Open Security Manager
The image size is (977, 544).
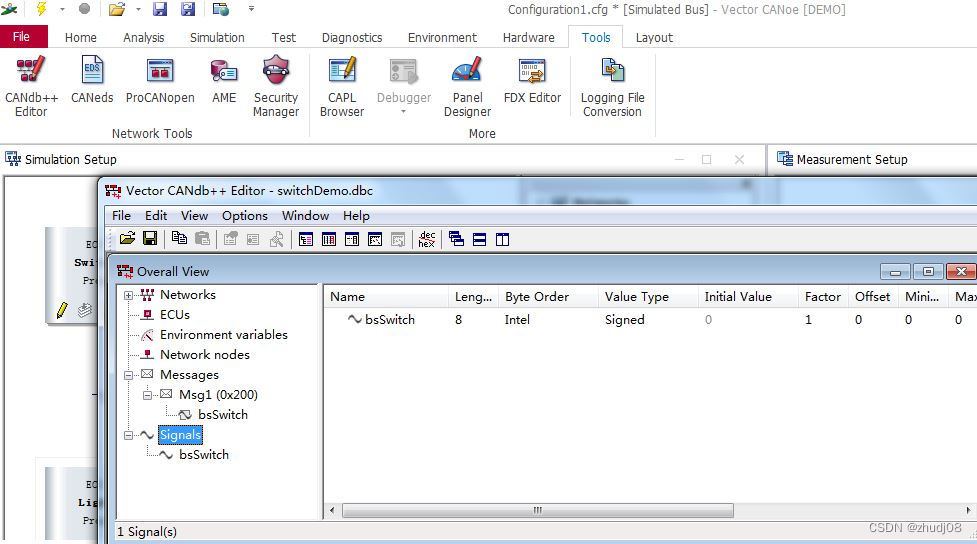tap(276, 86)
